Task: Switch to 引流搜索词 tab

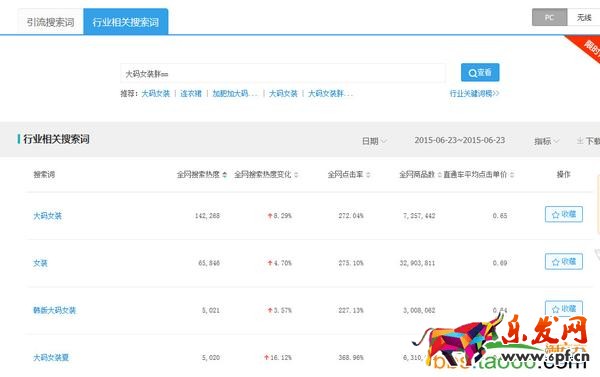Action: (51, 22)
